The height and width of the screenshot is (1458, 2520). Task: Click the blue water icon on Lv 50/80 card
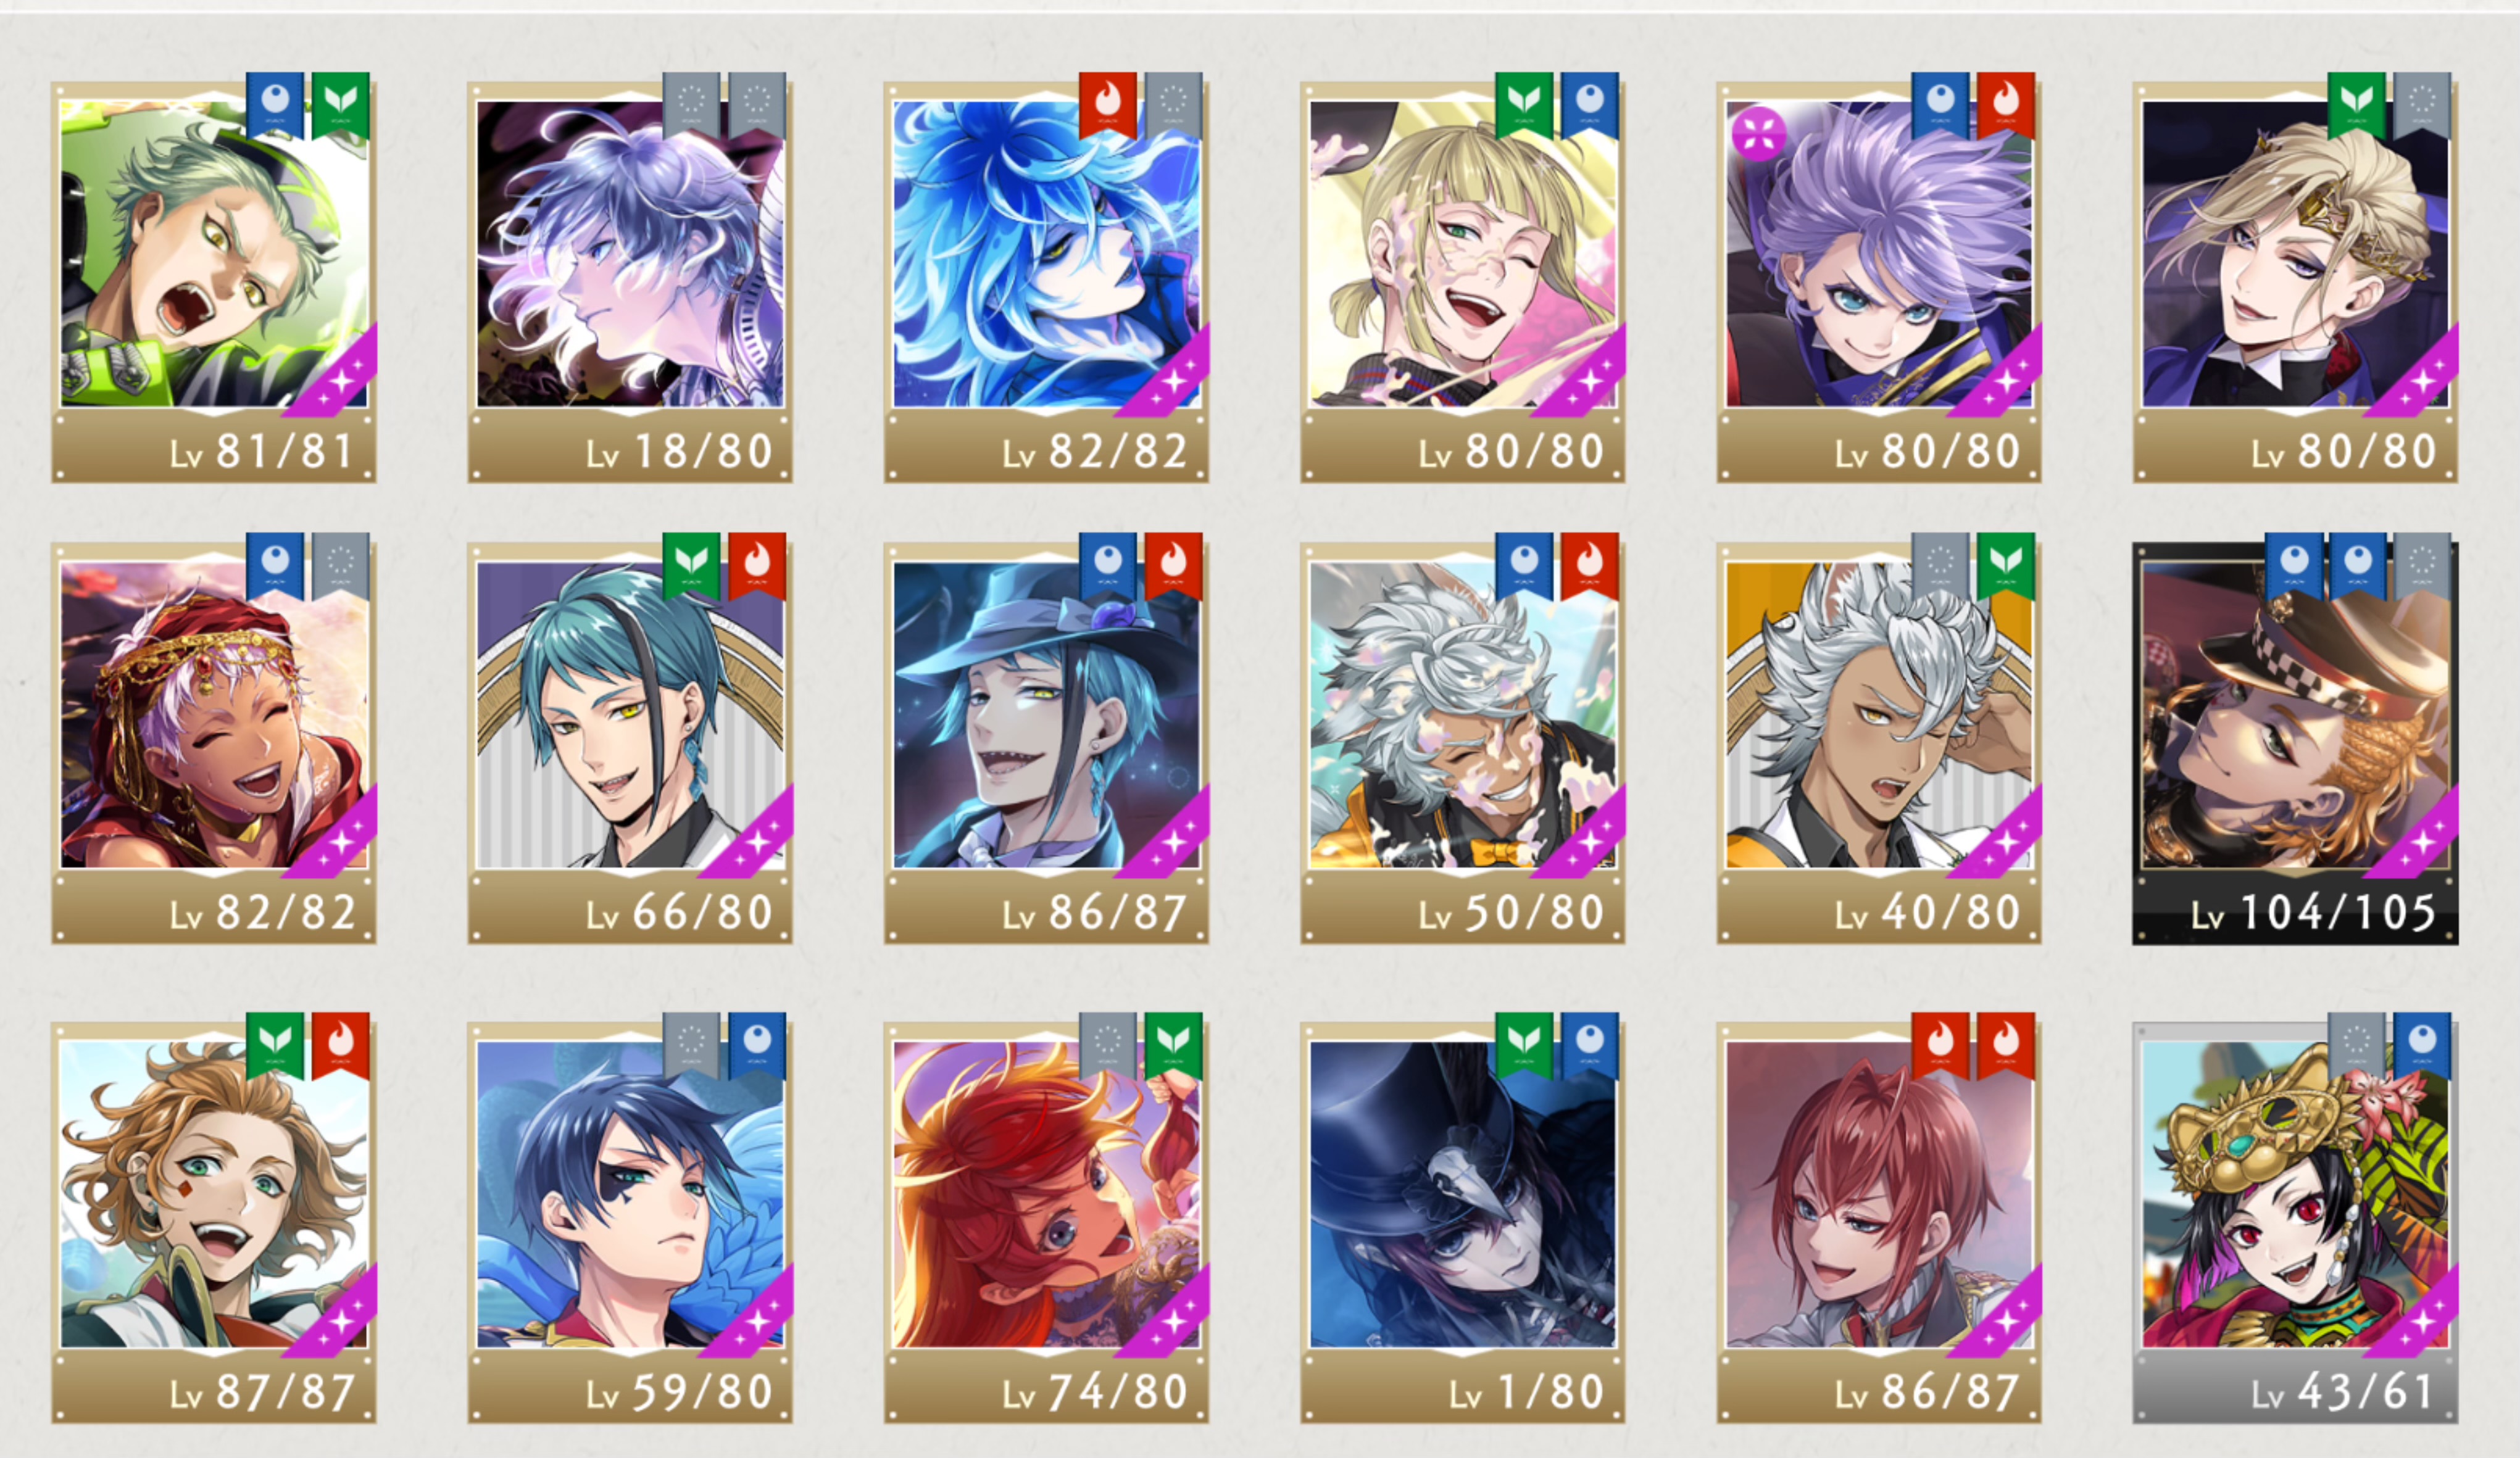1524,565
